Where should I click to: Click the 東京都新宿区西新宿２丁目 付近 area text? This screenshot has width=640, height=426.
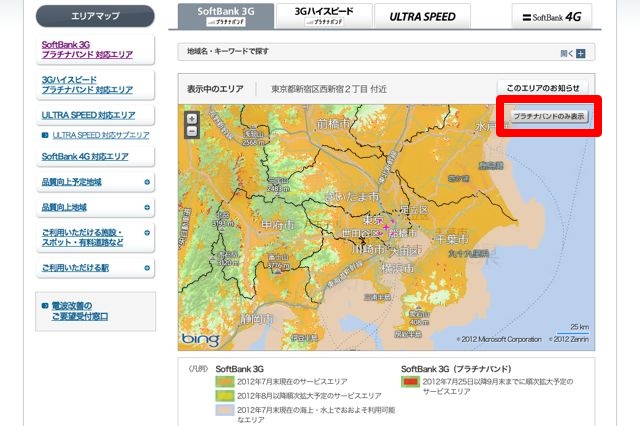329,89
